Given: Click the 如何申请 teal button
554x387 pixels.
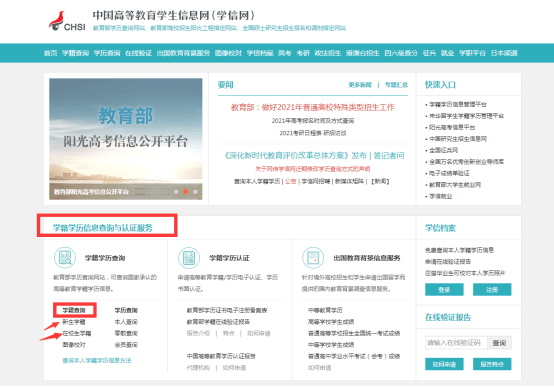Looking at the screenshot, I should pyautogui.click(x=444, y=364).
